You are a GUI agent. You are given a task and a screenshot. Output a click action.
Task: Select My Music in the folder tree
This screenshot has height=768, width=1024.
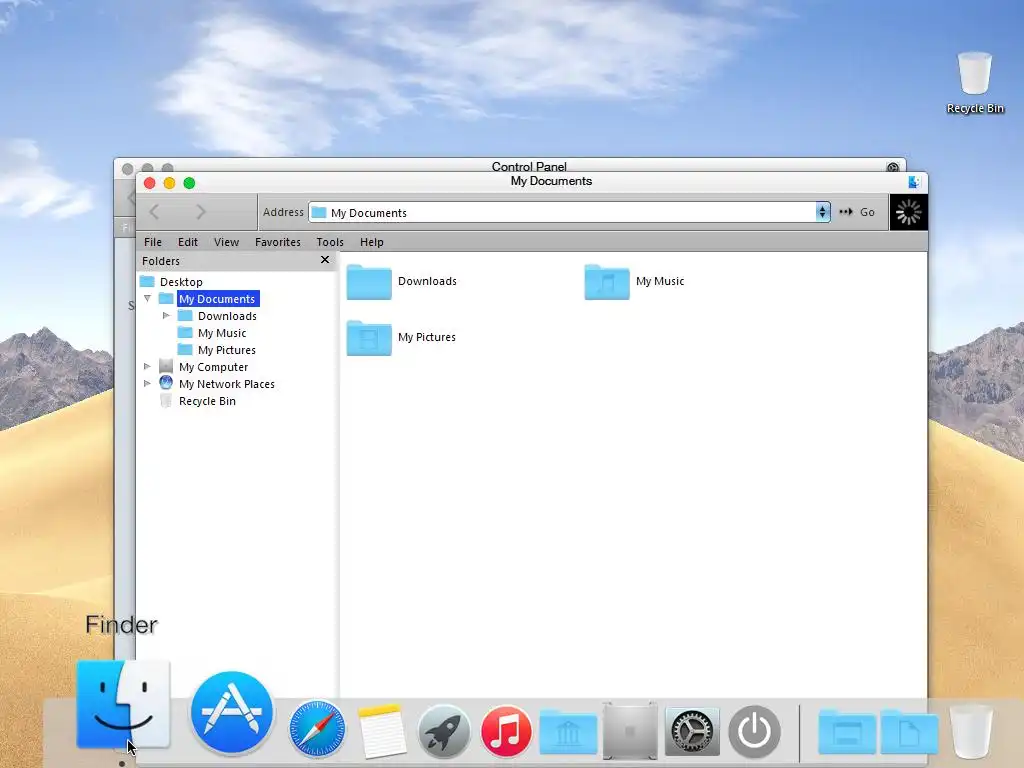[221, 332]
